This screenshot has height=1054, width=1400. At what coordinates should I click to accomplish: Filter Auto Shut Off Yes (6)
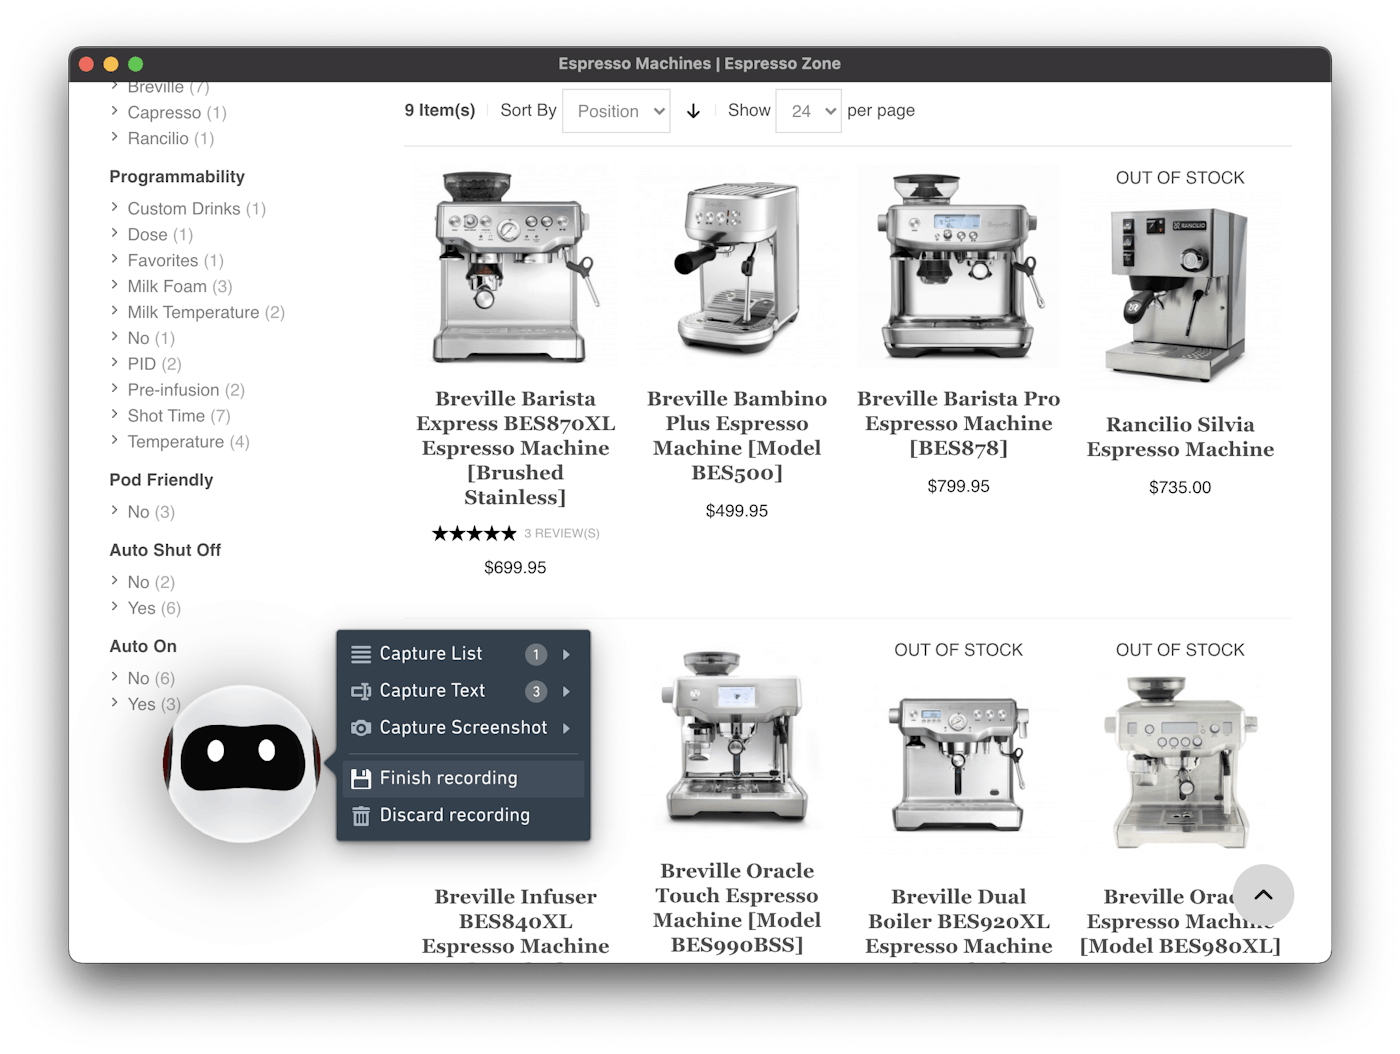click(x=154, y=608)
